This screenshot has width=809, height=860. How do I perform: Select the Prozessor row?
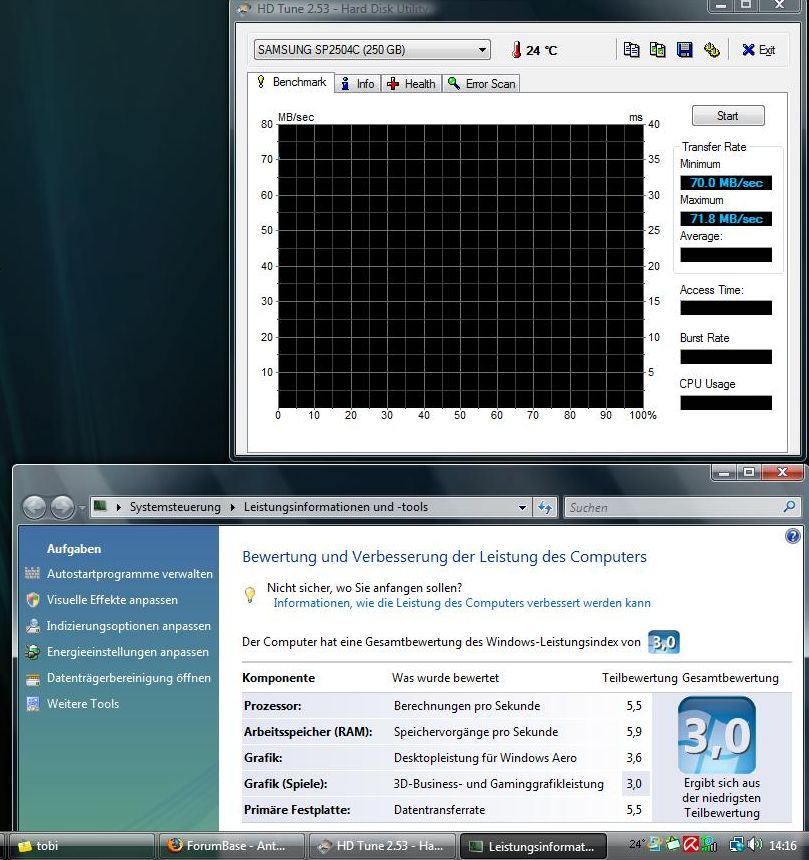pos(446,706)
